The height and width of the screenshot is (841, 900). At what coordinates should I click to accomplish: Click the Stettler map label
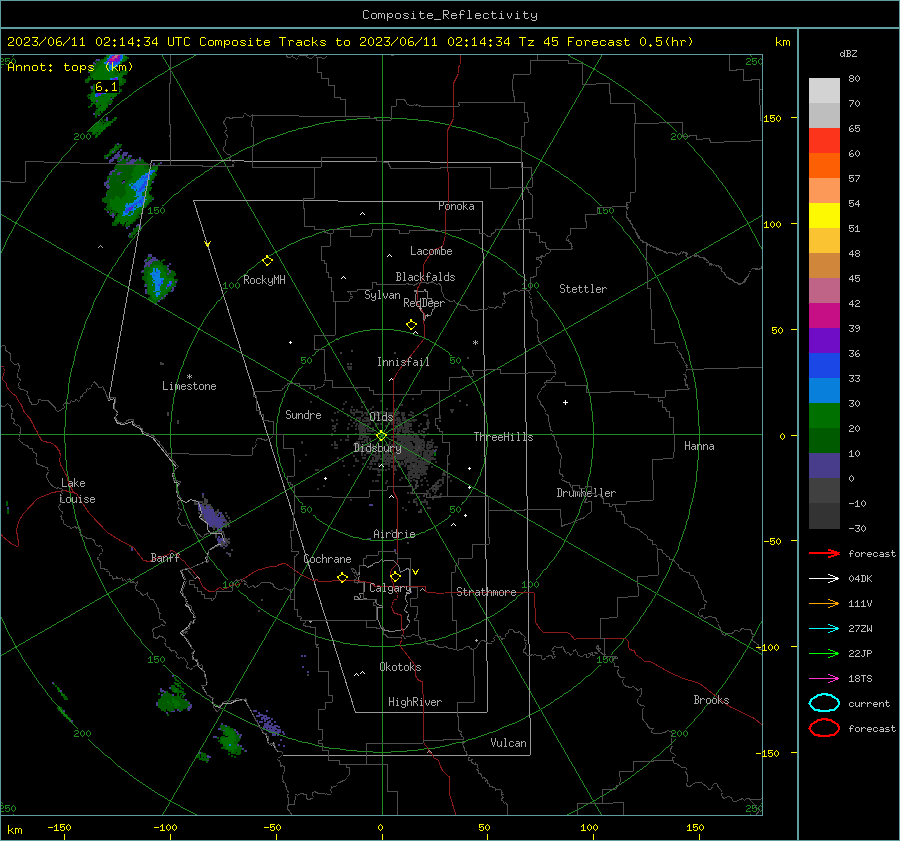click(x=583, y=289)
